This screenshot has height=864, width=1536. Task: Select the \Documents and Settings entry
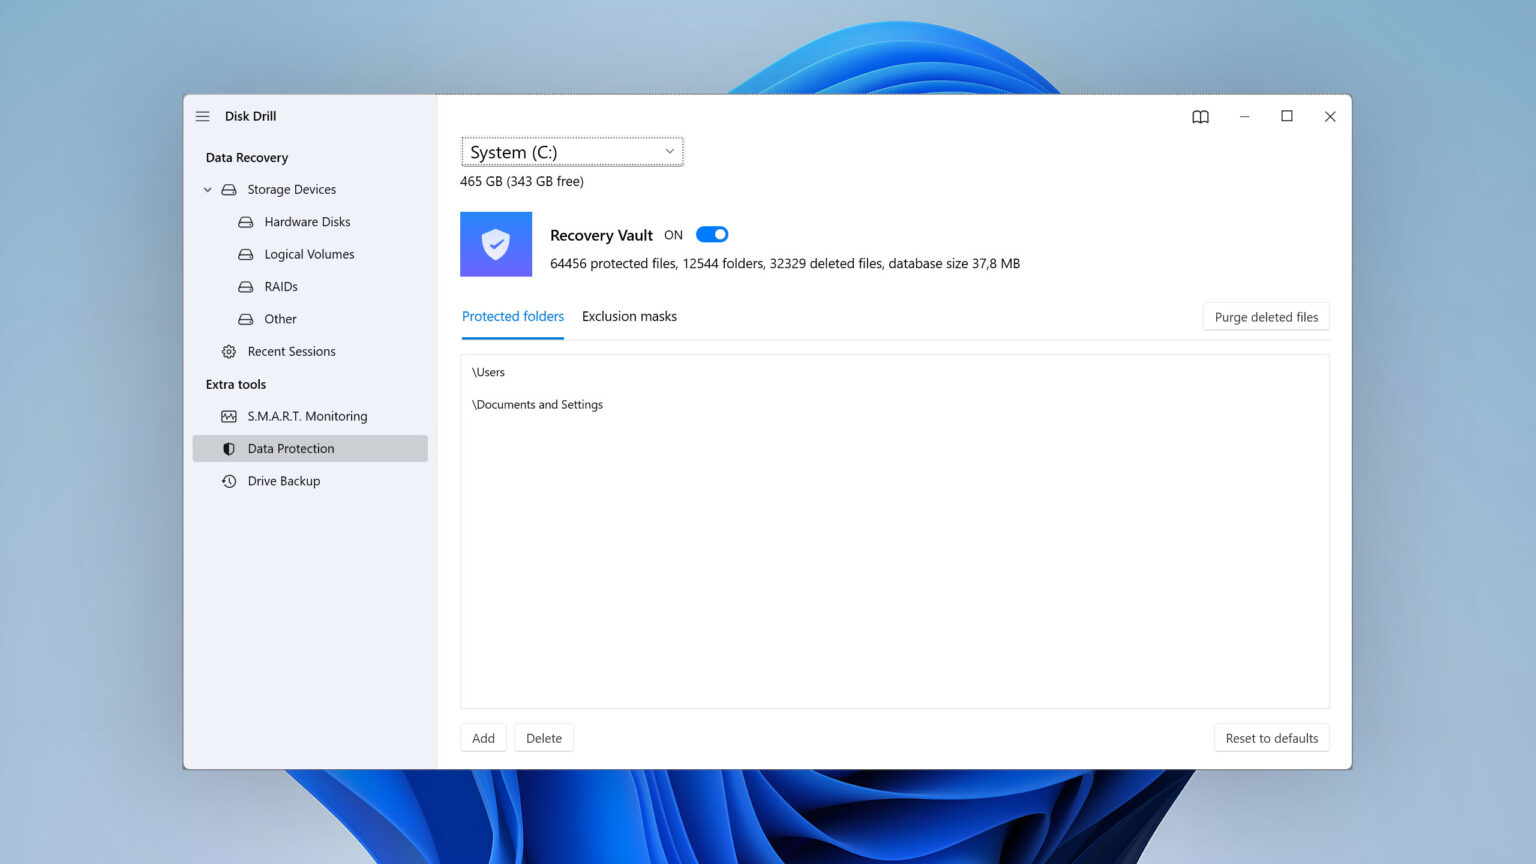coord(537,404)
